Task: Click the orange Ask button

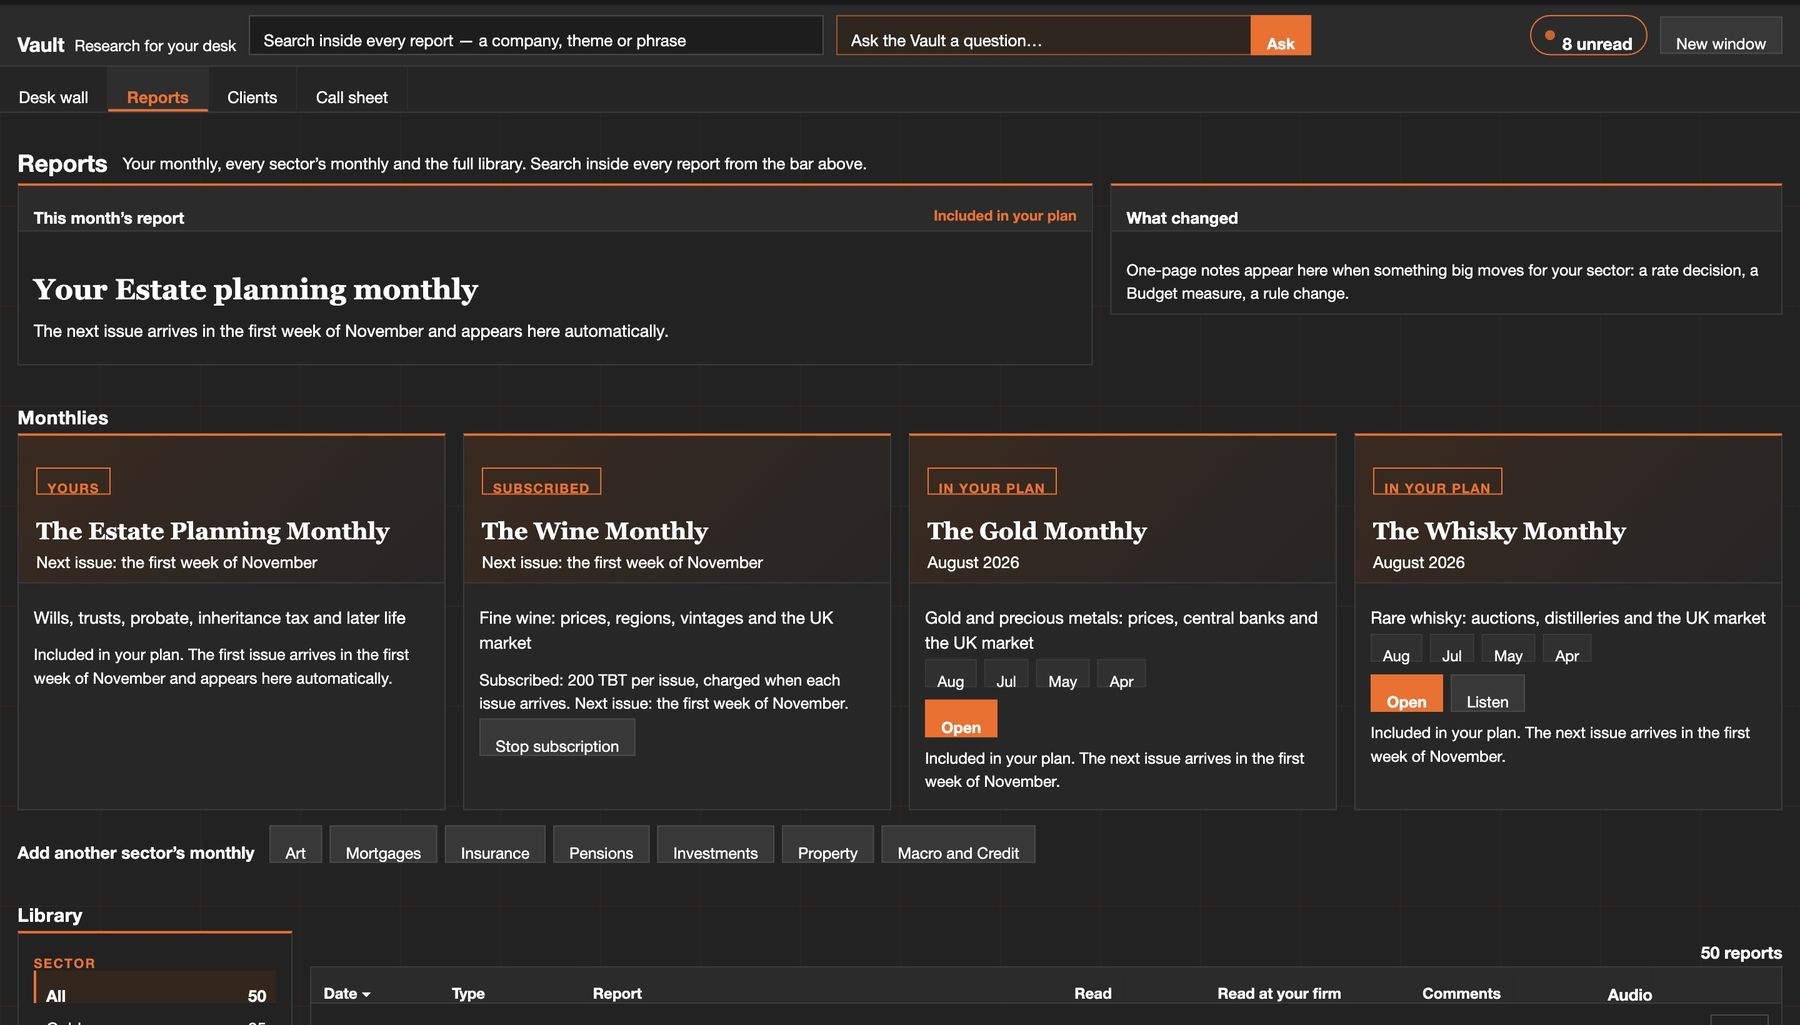Action: pyautogui.click(x=1280, y=36)
